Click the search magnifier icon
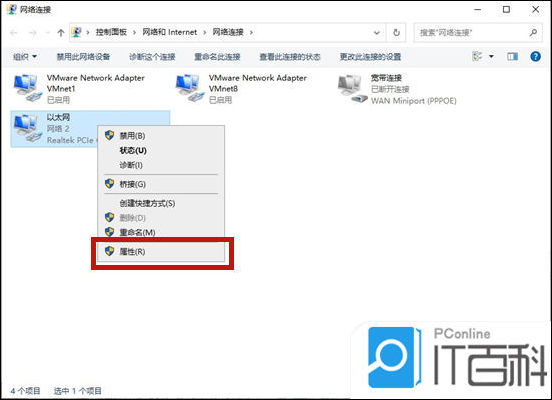552x400 pixels. pos(533,32)
